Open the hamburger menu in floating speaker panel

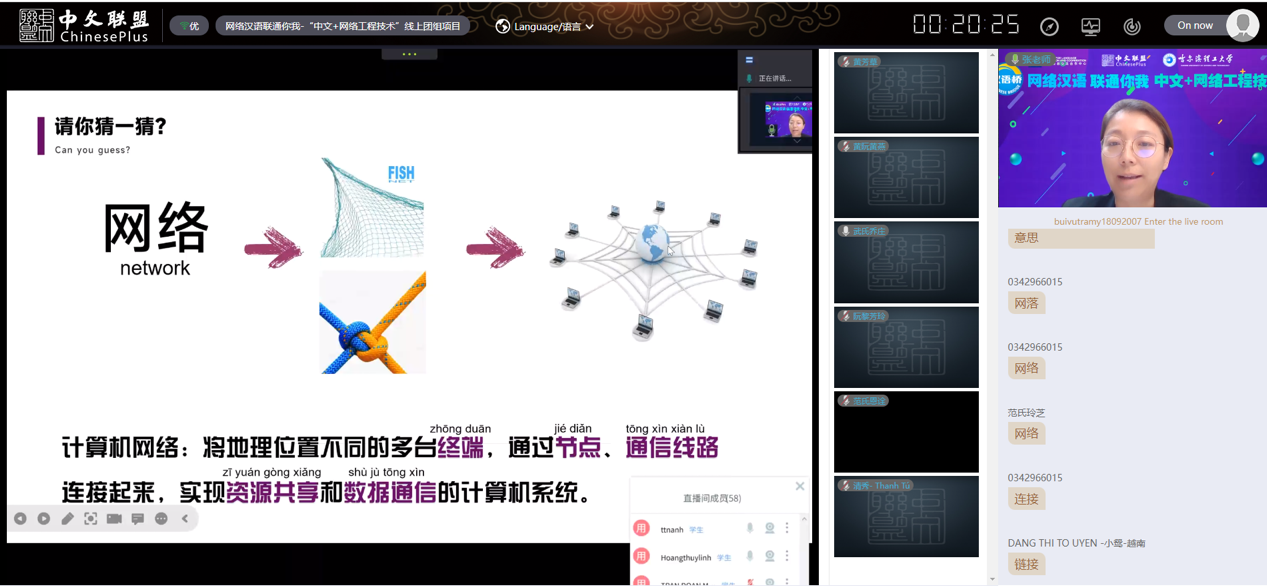[749, 60]
